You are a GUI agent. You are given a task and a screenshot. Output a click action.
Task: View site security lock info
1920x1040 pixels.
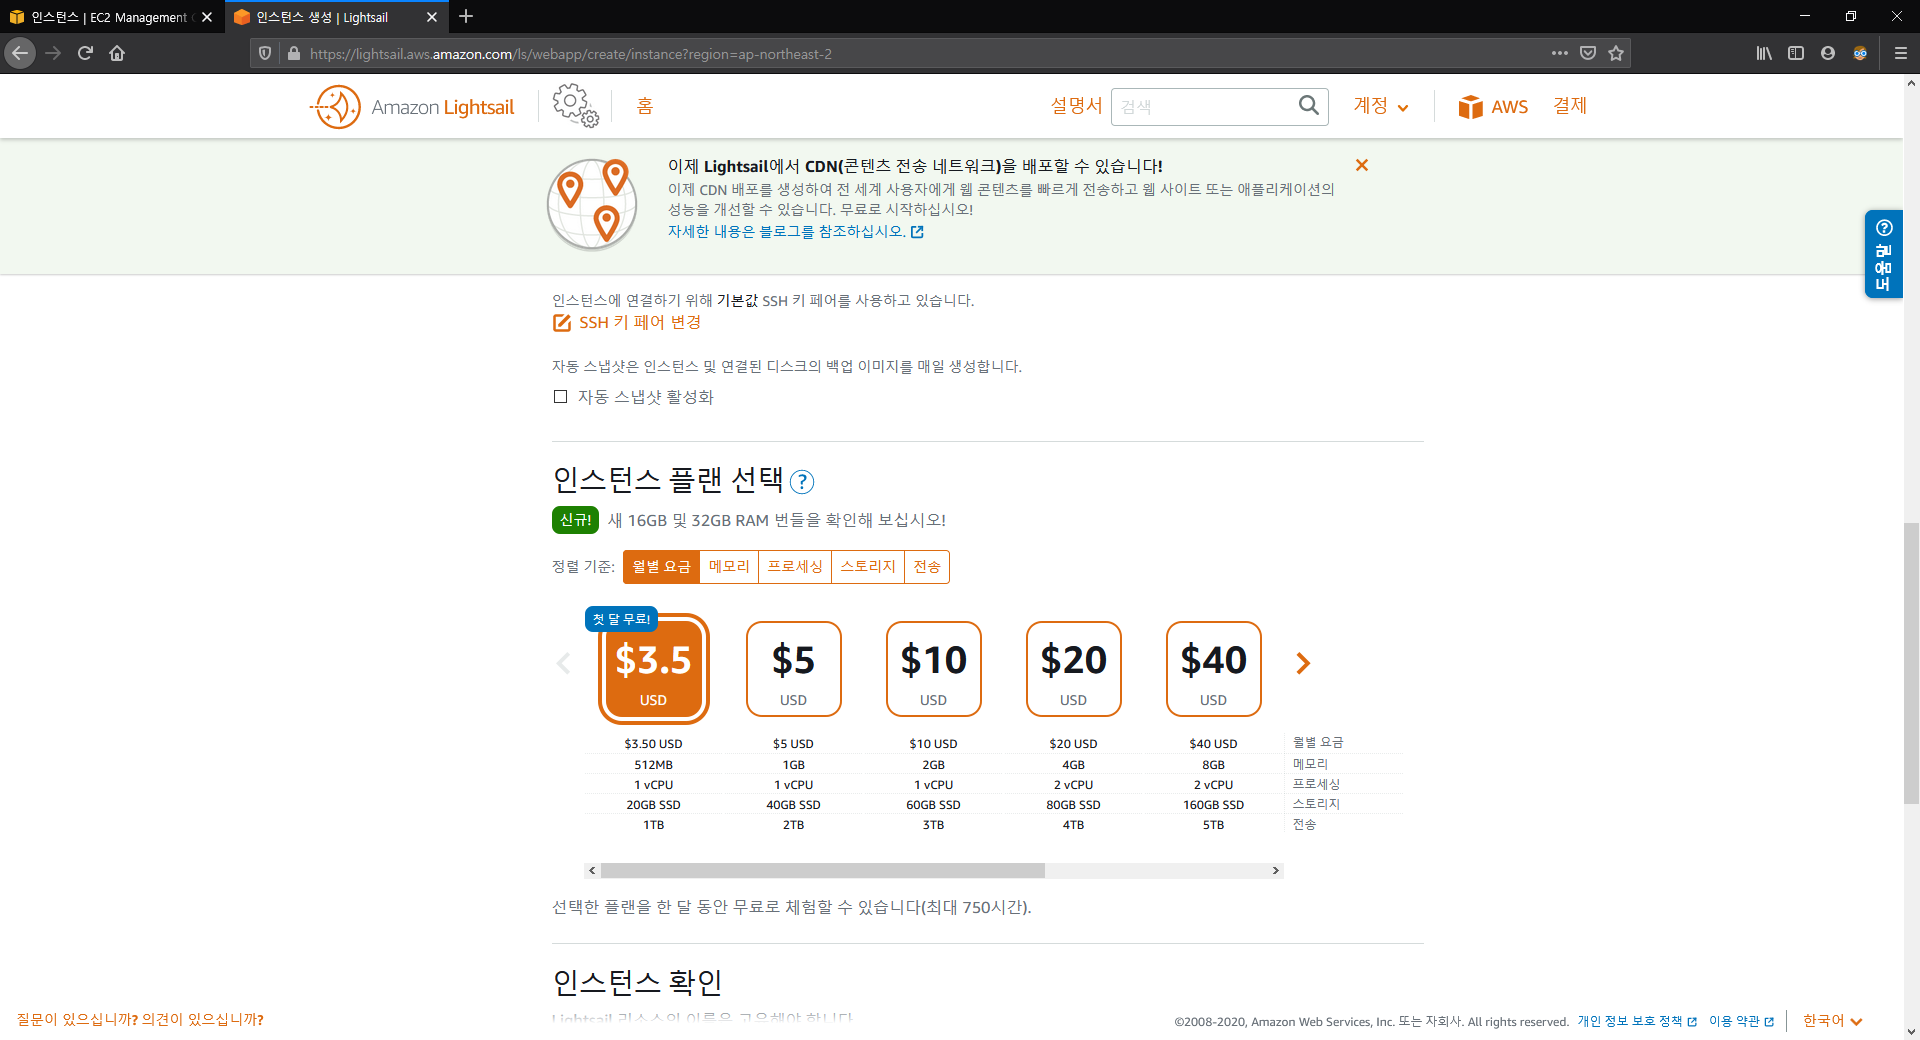pyautogui.click(x=293, y=53)
